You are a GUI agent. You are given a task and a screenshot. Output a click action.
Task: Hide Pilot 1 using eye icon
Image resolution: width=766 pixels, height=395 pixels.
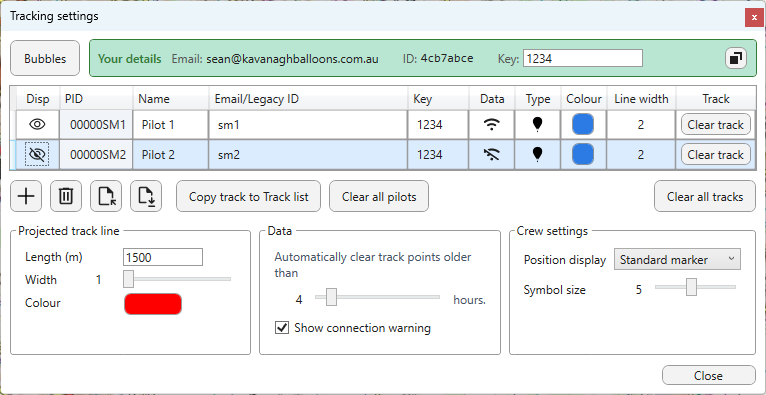[37, 125]
